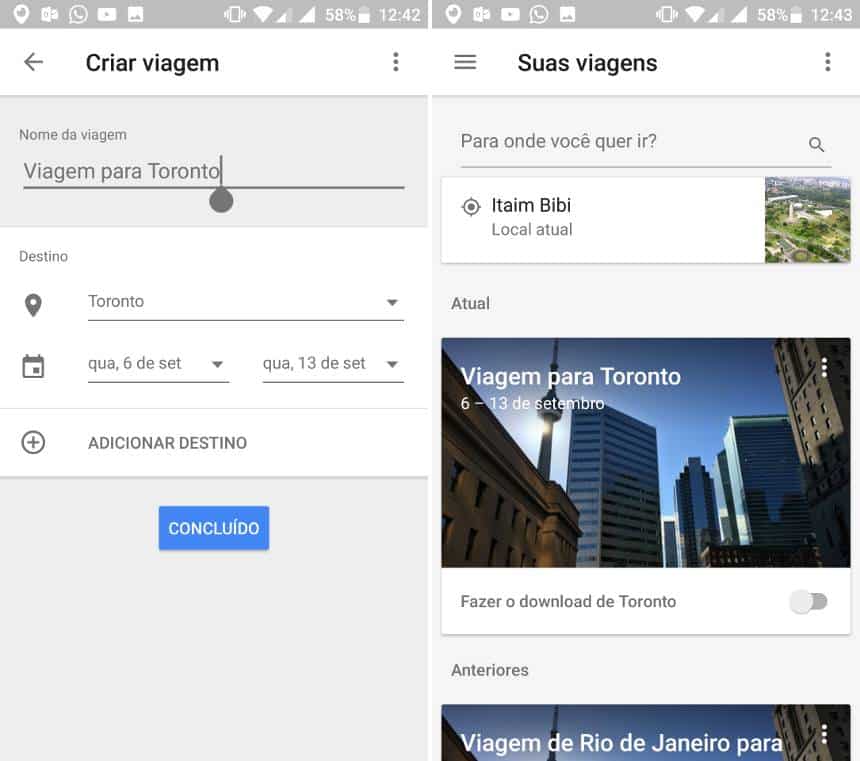Tap the Atual section heading
This screenshot has width=860, height=761.
pyautogui.click(x=470, y=303)
